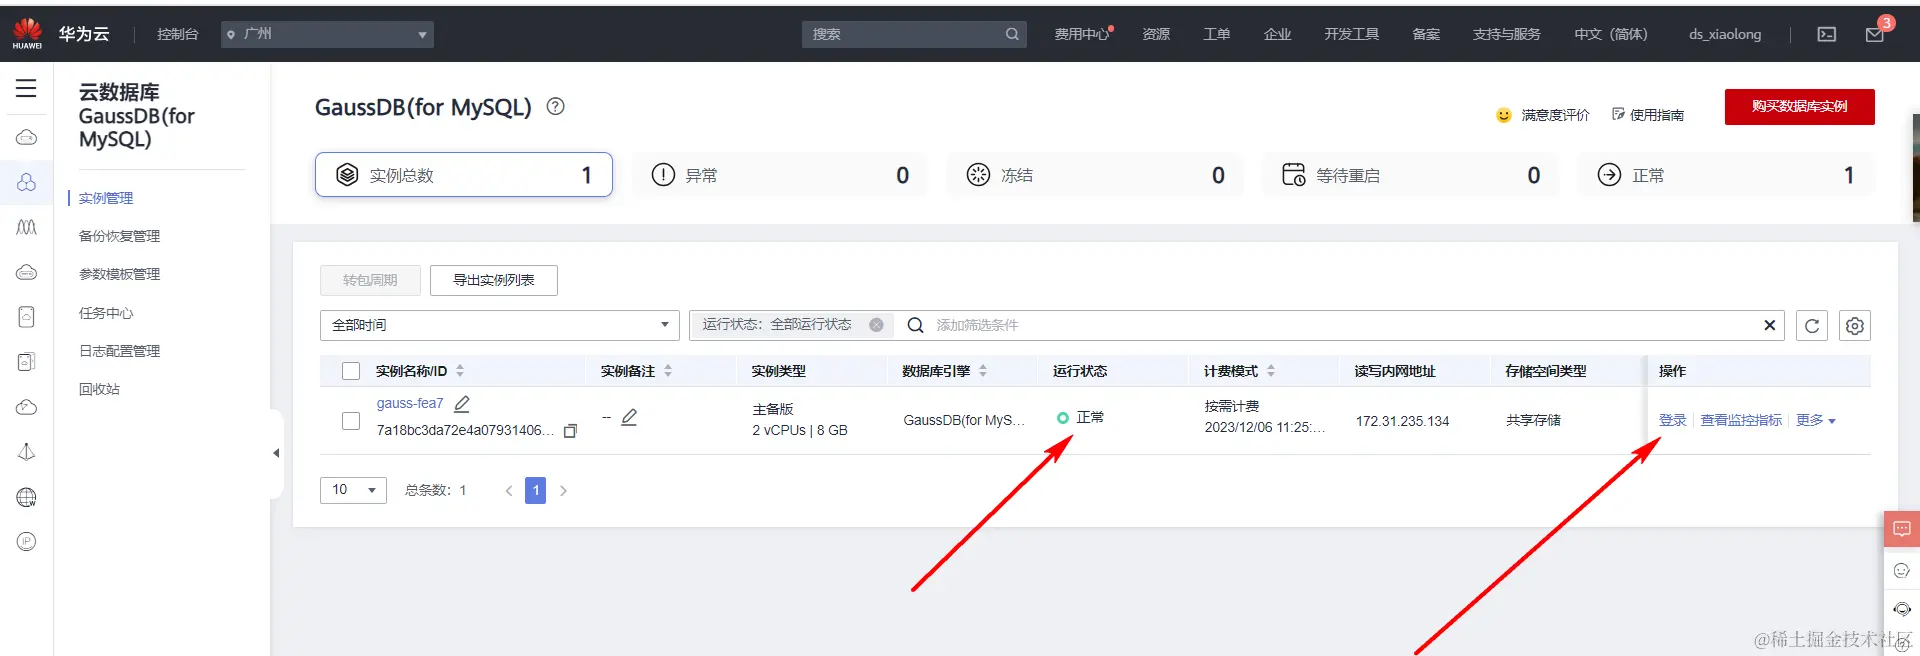Open 支持与服务 in the top bar
The width and height of the screenshot is (1920, 656).
[1506, 34]
